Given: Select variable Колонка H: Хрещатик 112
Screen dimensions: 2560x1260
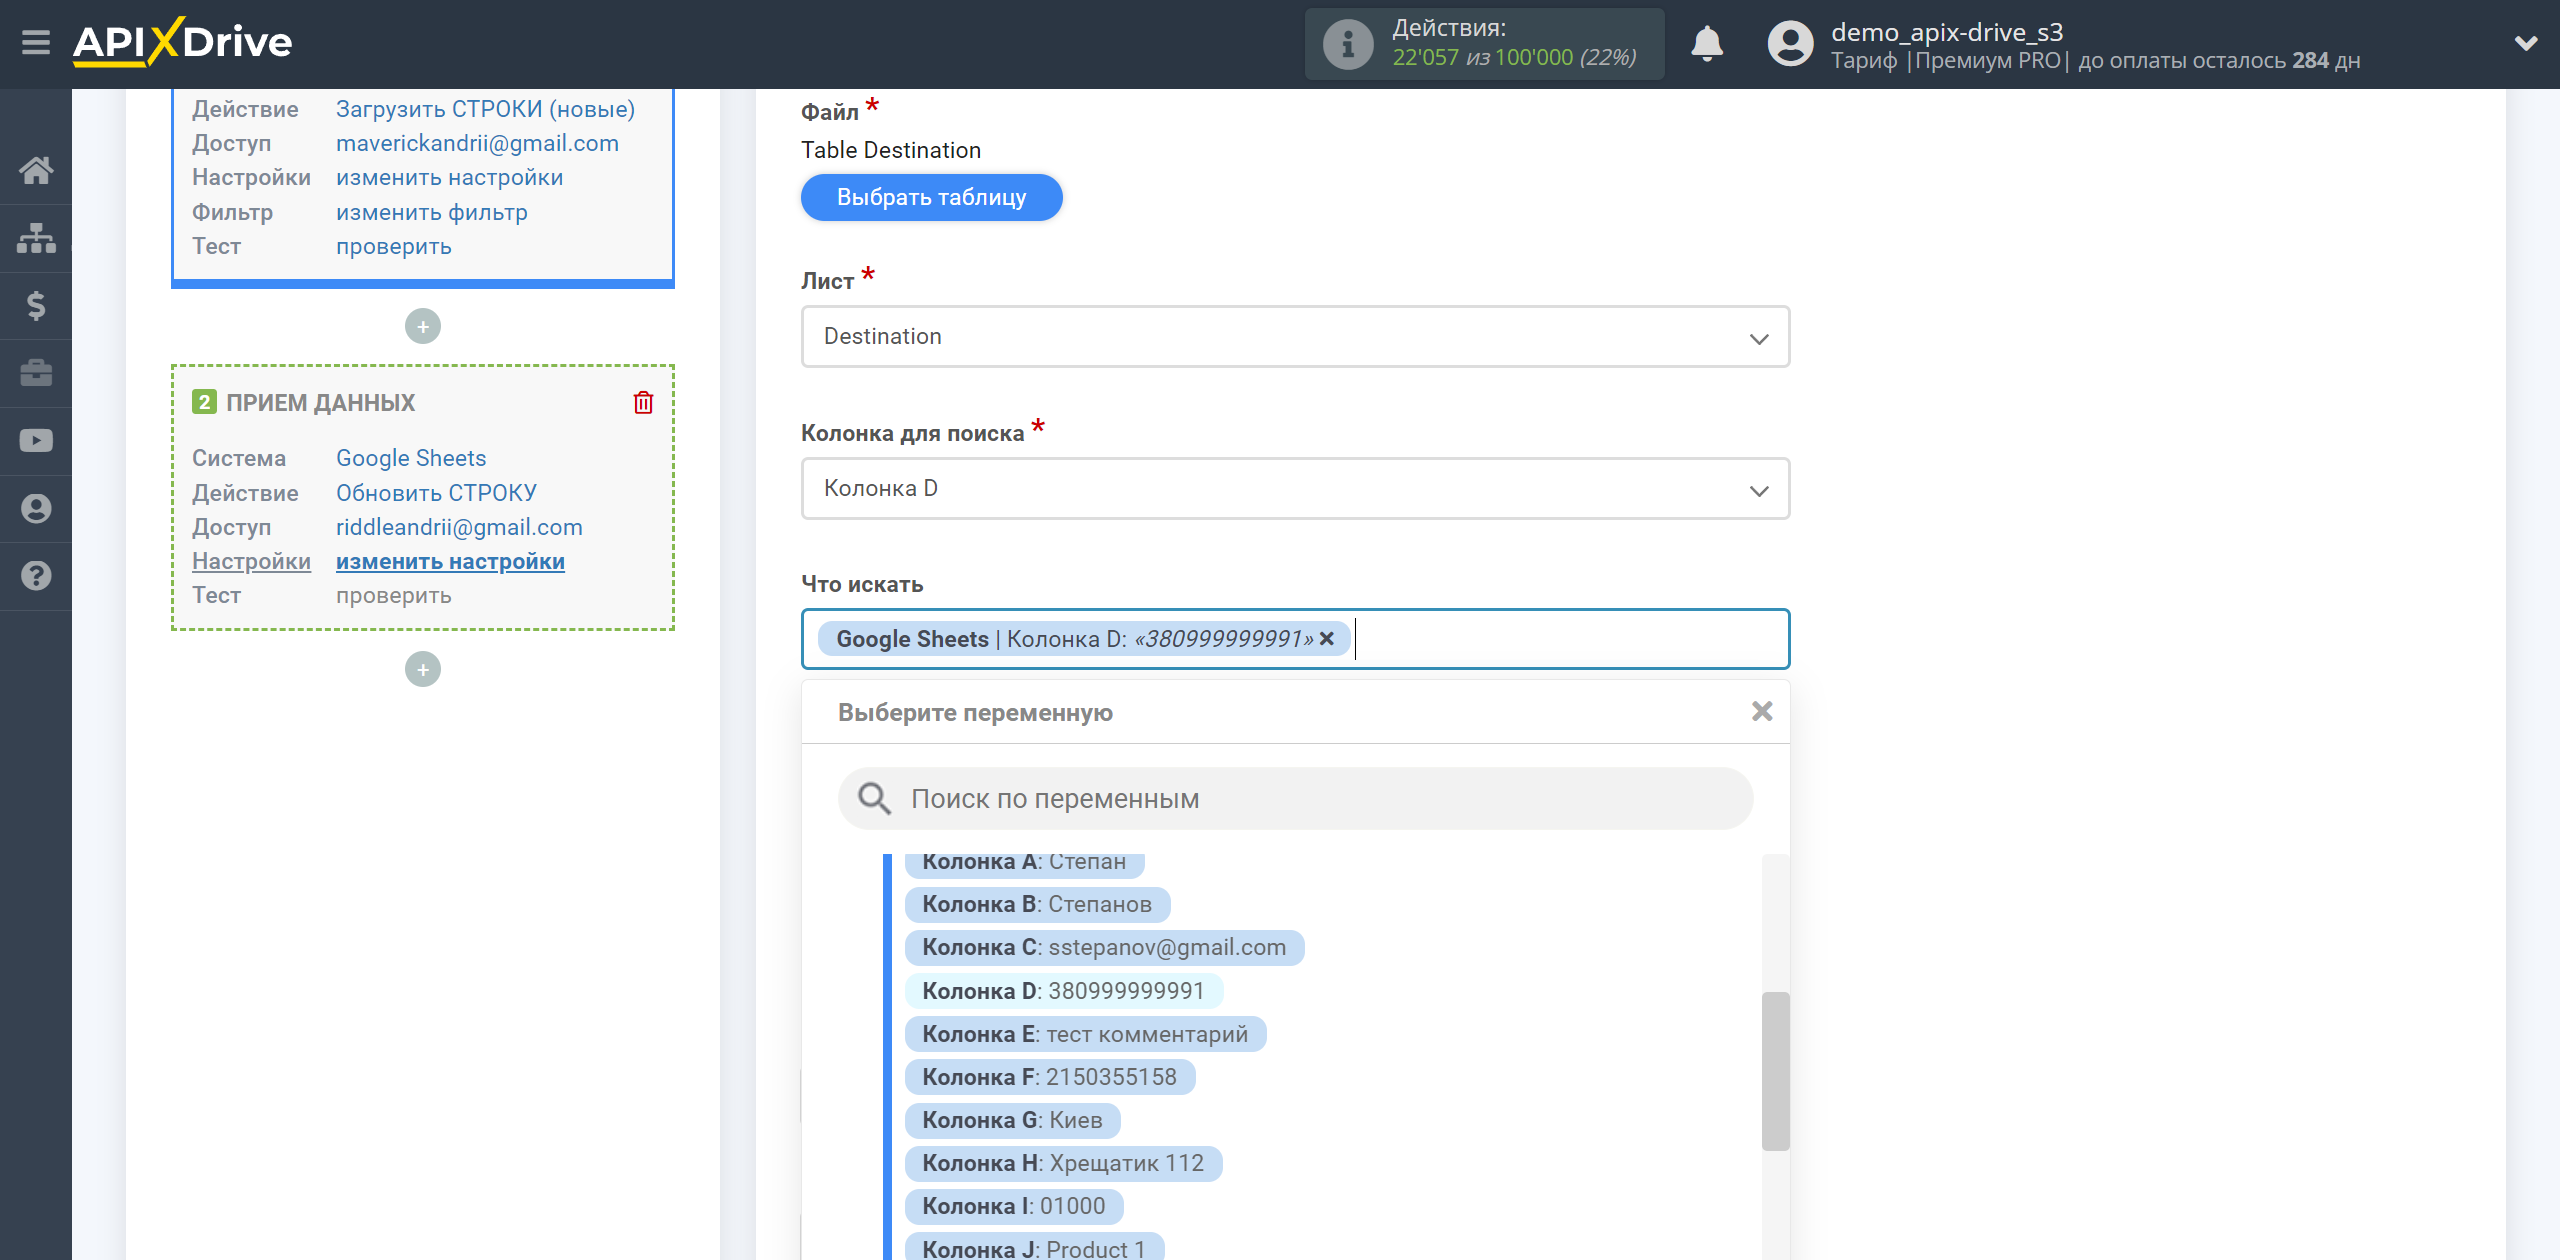Looking at the screenshot, I should (1063, 1163).
